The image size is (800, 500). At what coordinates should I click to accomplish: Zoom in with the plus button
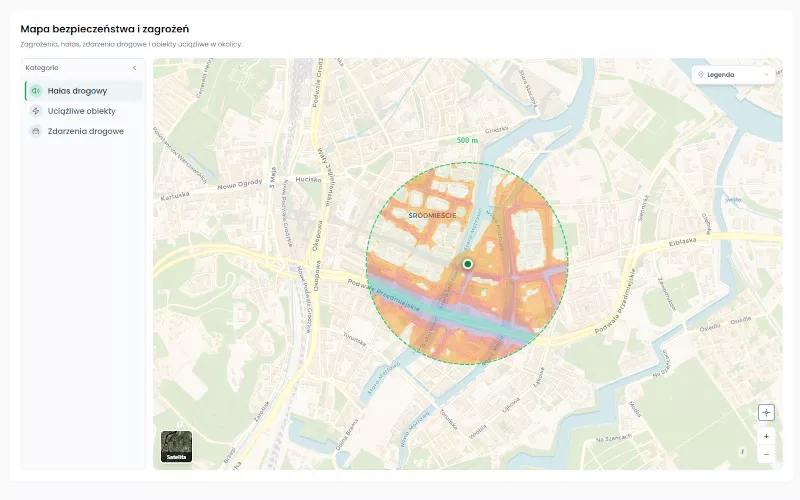pos(766,436)
